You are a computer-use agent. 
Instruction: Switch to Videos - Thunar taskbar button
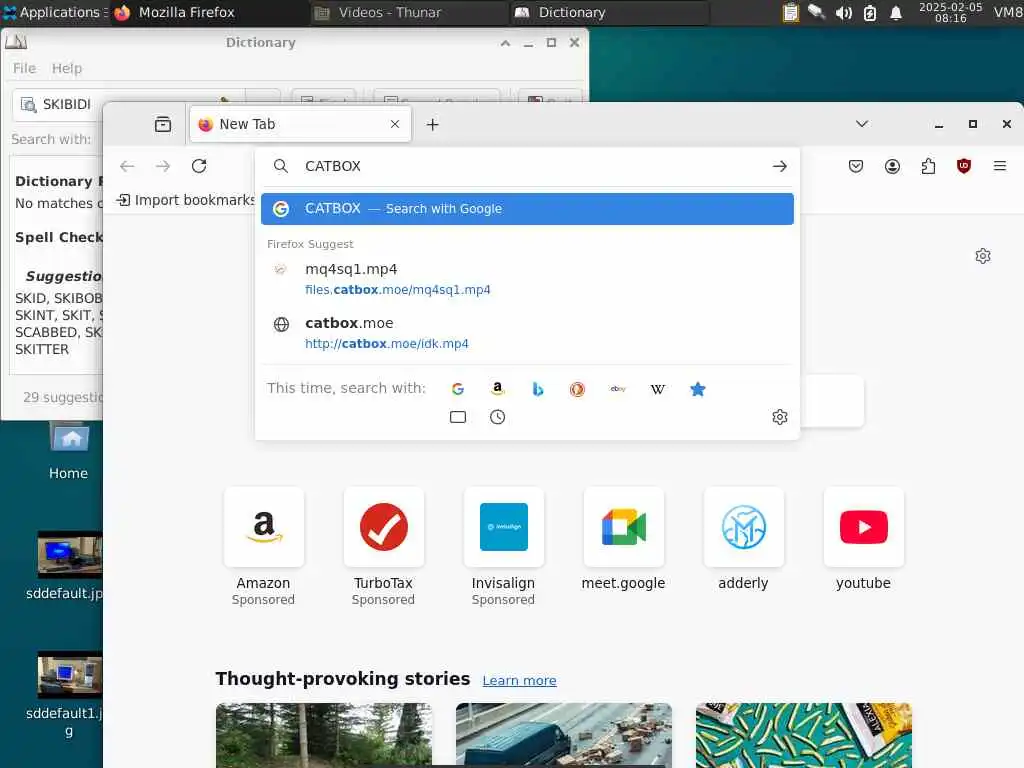(408, 12)
